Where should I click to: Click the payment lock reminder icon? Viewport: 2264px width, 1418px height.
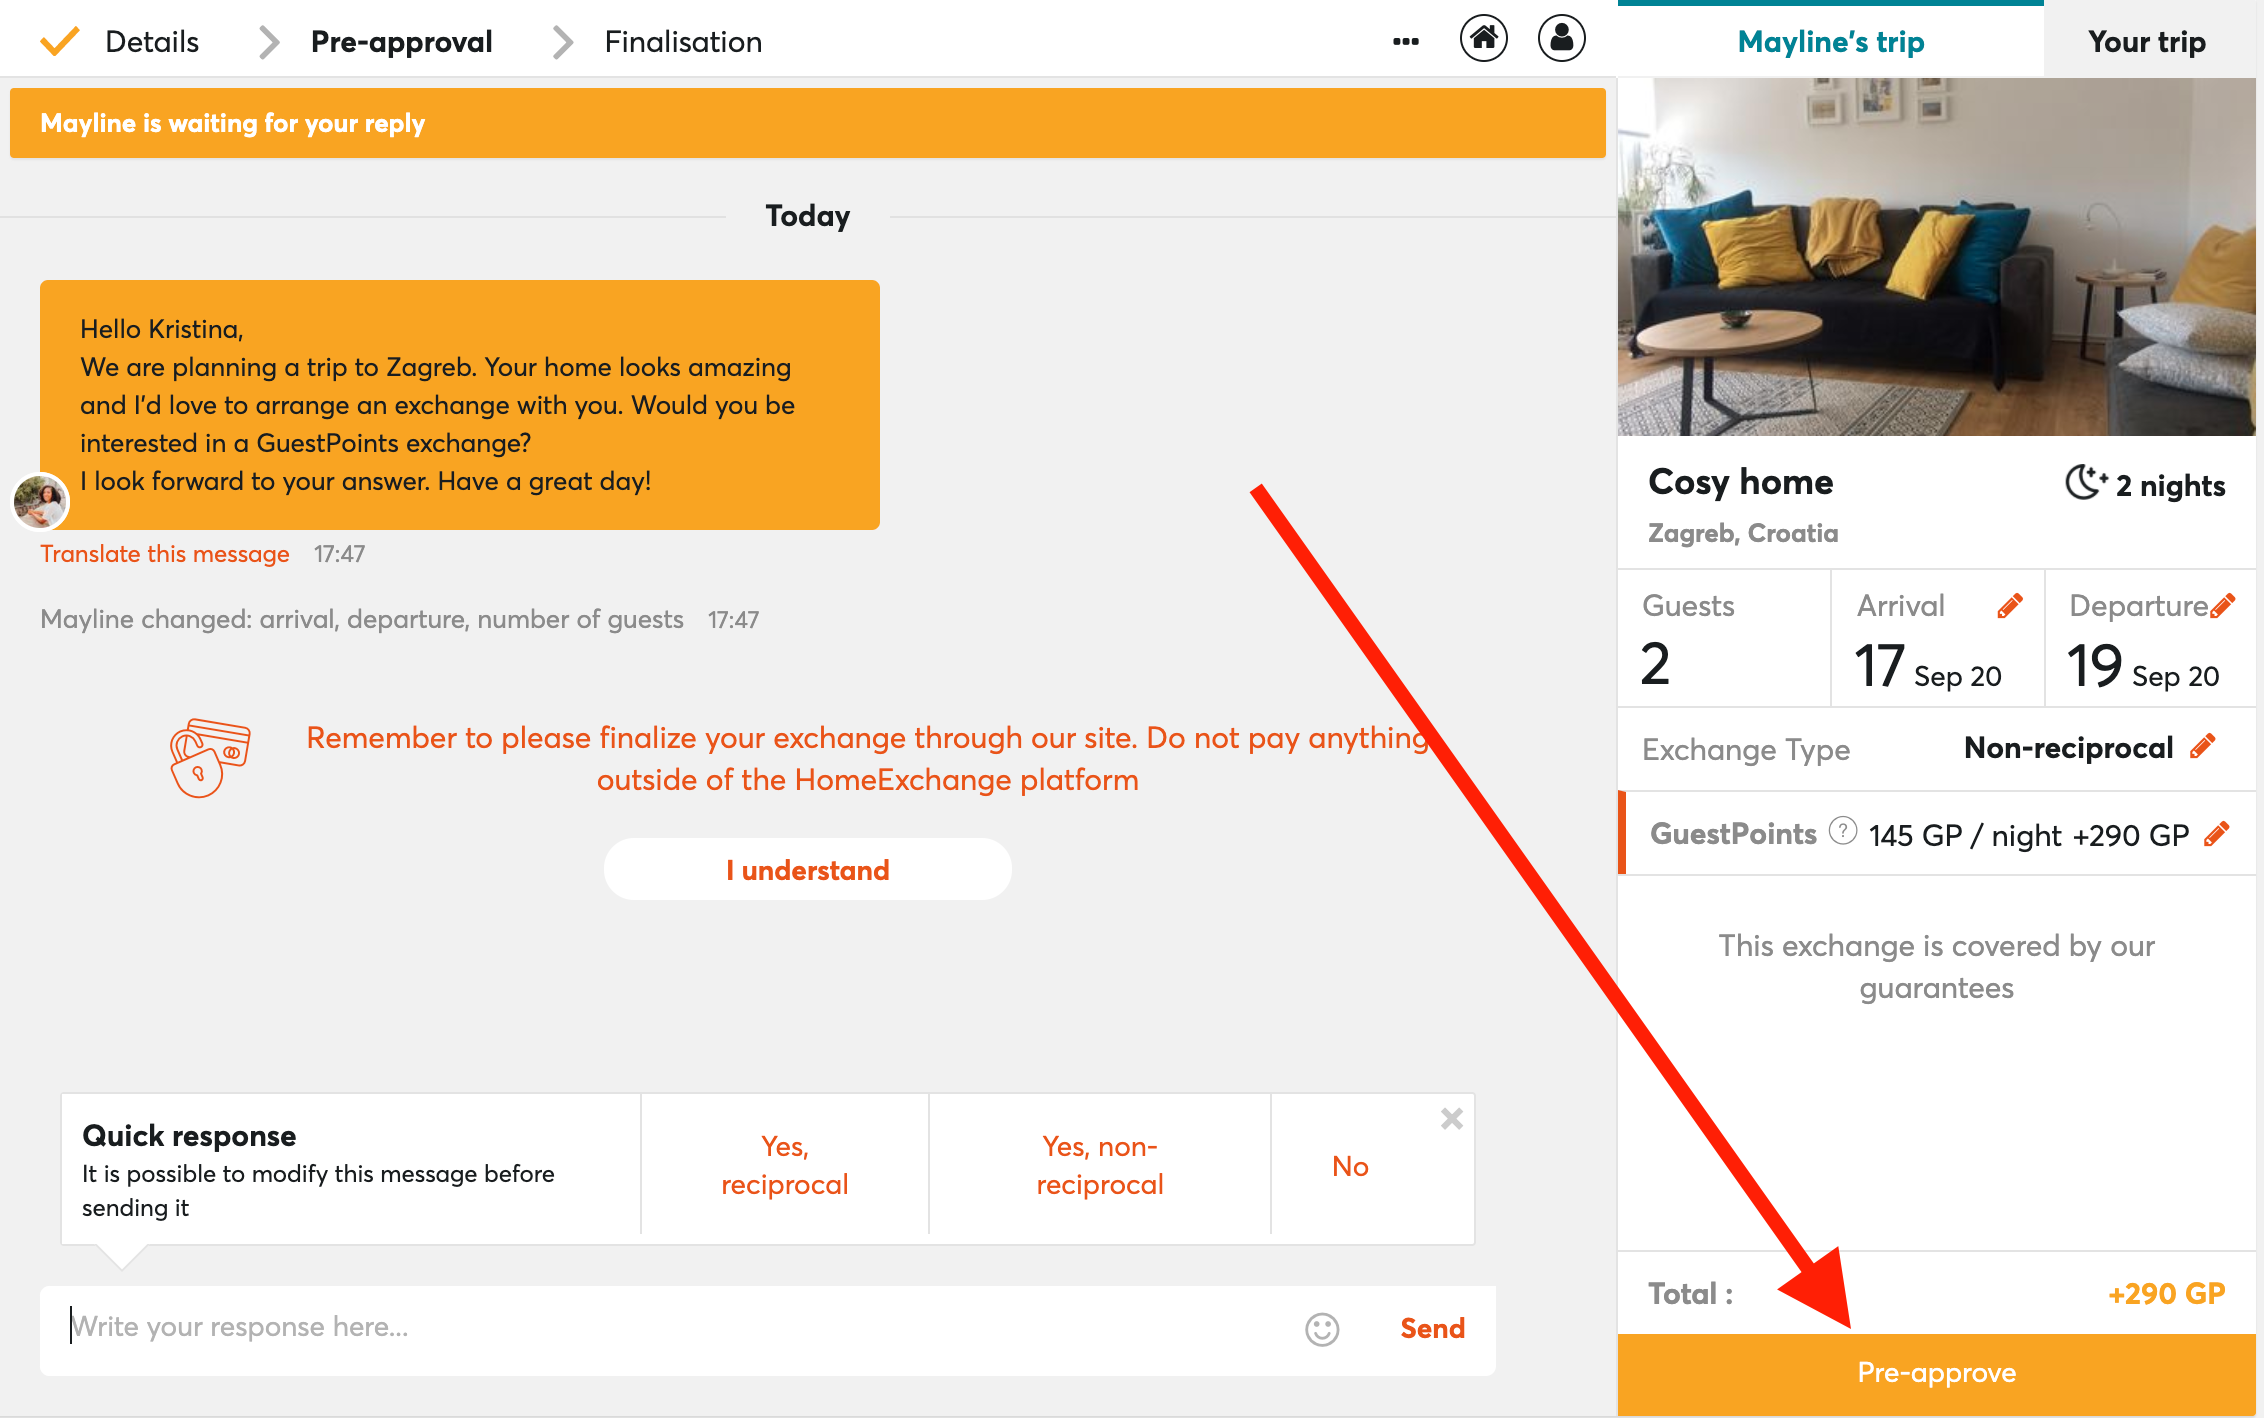coord(211,758)
